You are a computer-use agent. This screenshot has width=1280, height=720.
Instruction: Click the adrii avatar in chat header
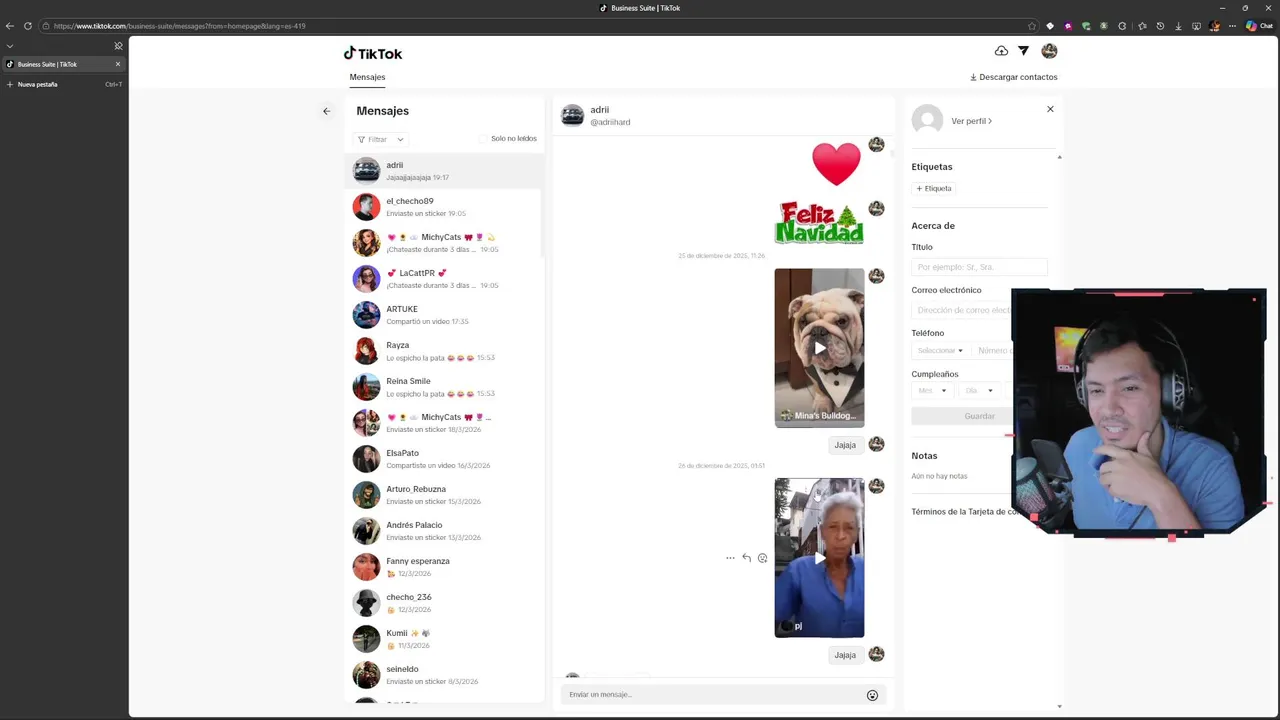[572, 115]
